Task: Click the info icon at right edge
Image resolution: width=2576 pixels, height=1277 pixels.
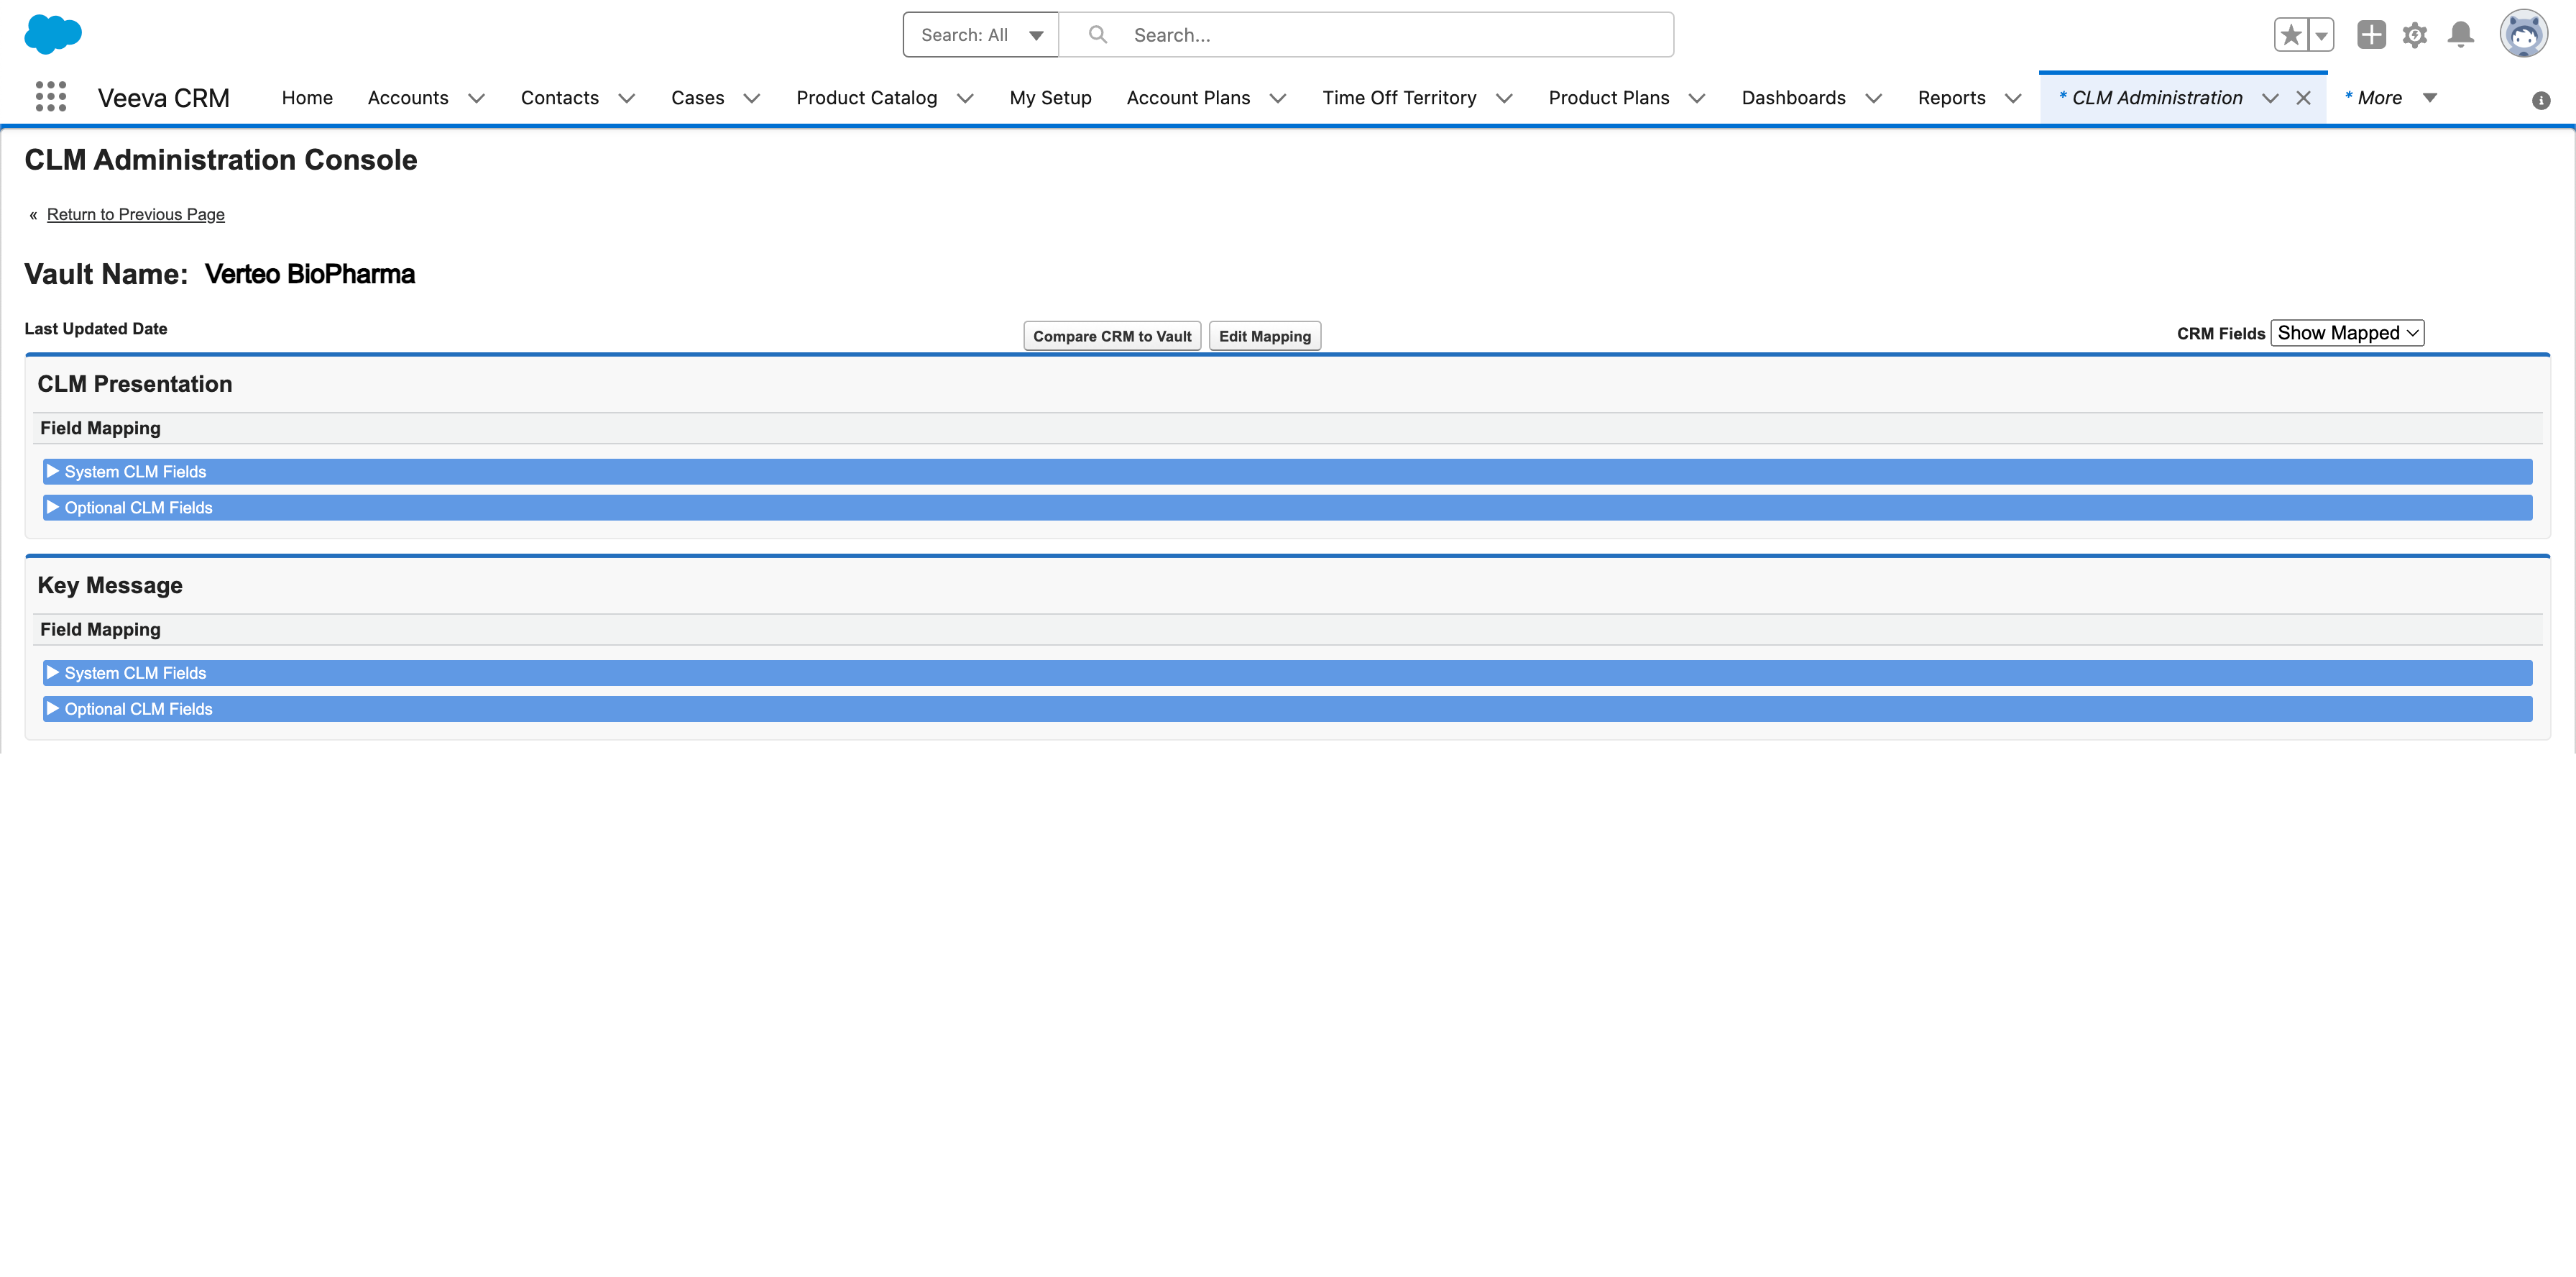Action: coord(2540,100)
